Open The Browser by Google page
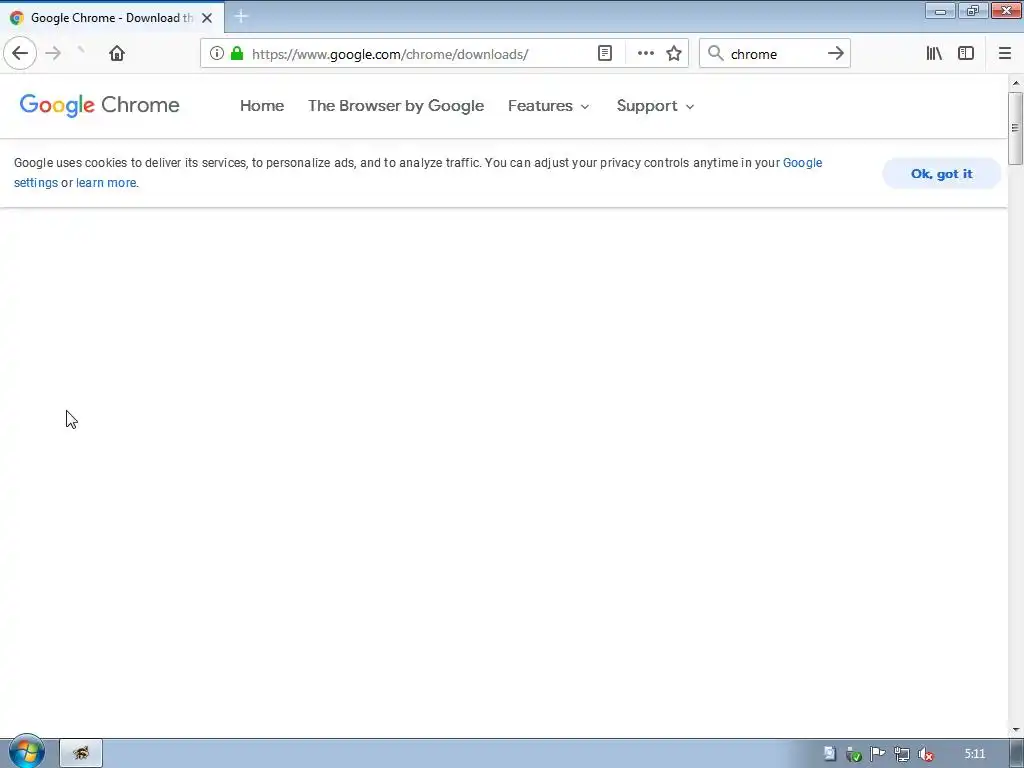Screen dimensions: 1024x768 coord(396,106)
